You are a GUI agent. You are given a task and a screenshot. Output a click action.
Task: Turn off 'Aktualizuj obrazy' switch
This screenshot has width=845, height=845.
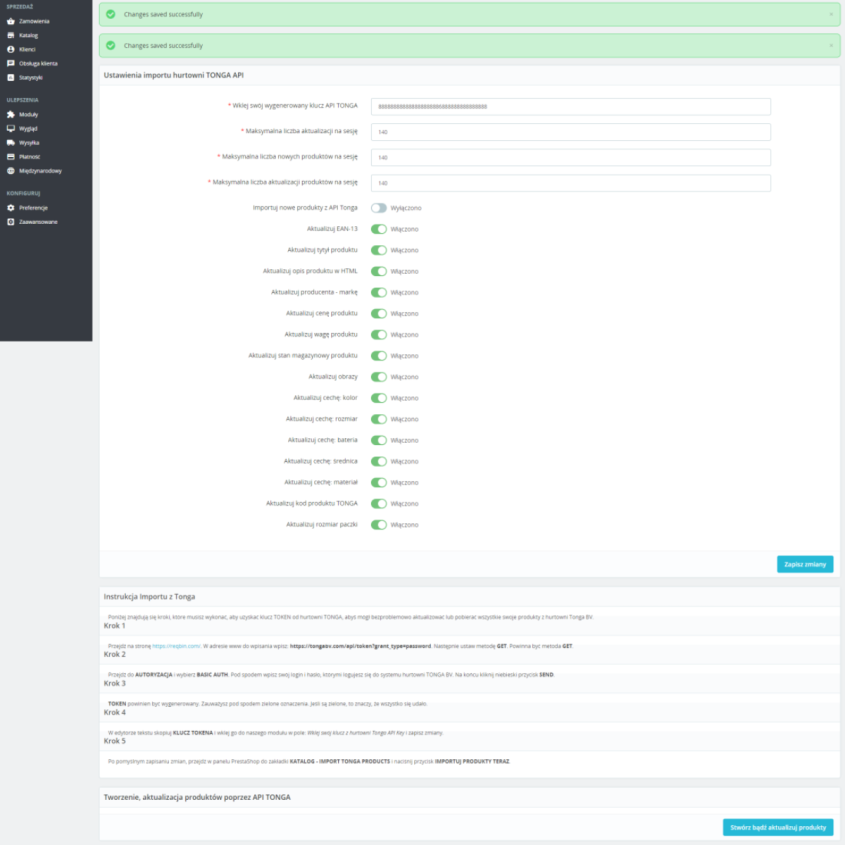(379, 377)
